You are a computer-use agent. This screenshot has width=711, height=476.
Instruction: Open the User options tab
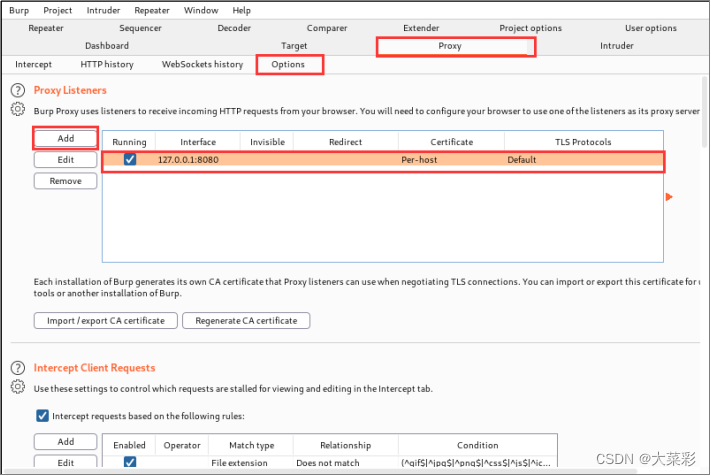tap(651, 28)
